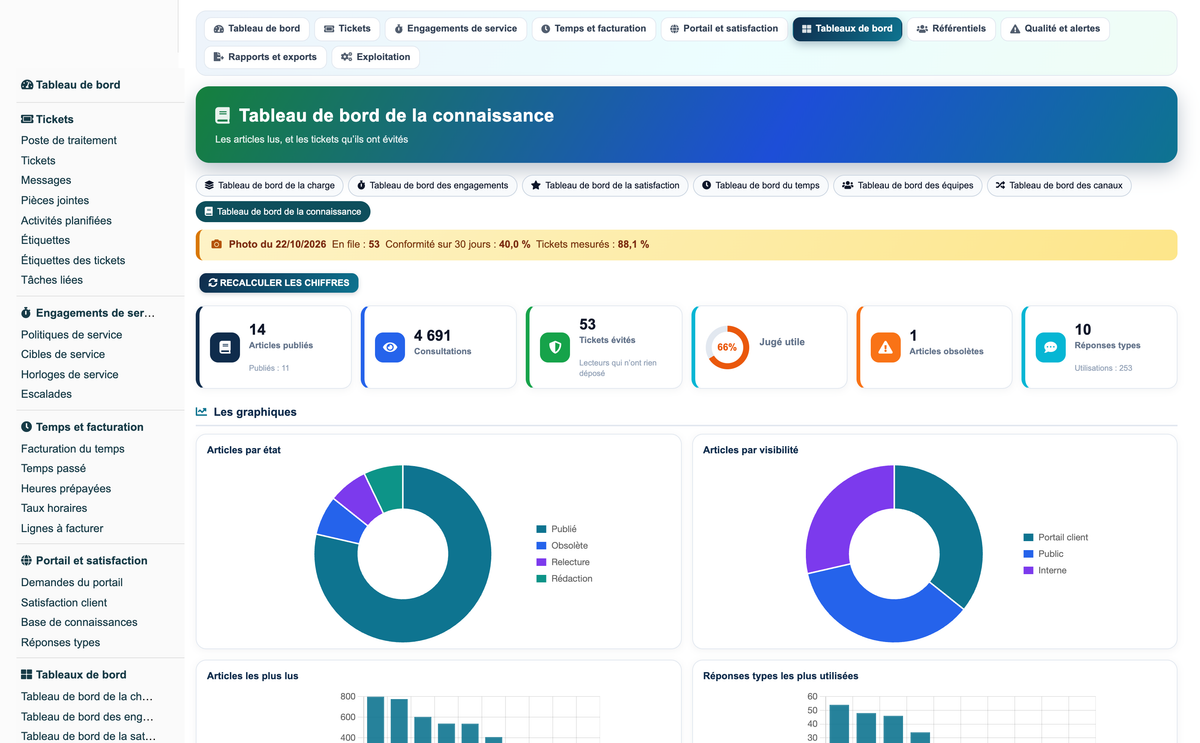Click the 66% gauge in Jugé utile card
1200x743 pixels.
pos(727,347)
